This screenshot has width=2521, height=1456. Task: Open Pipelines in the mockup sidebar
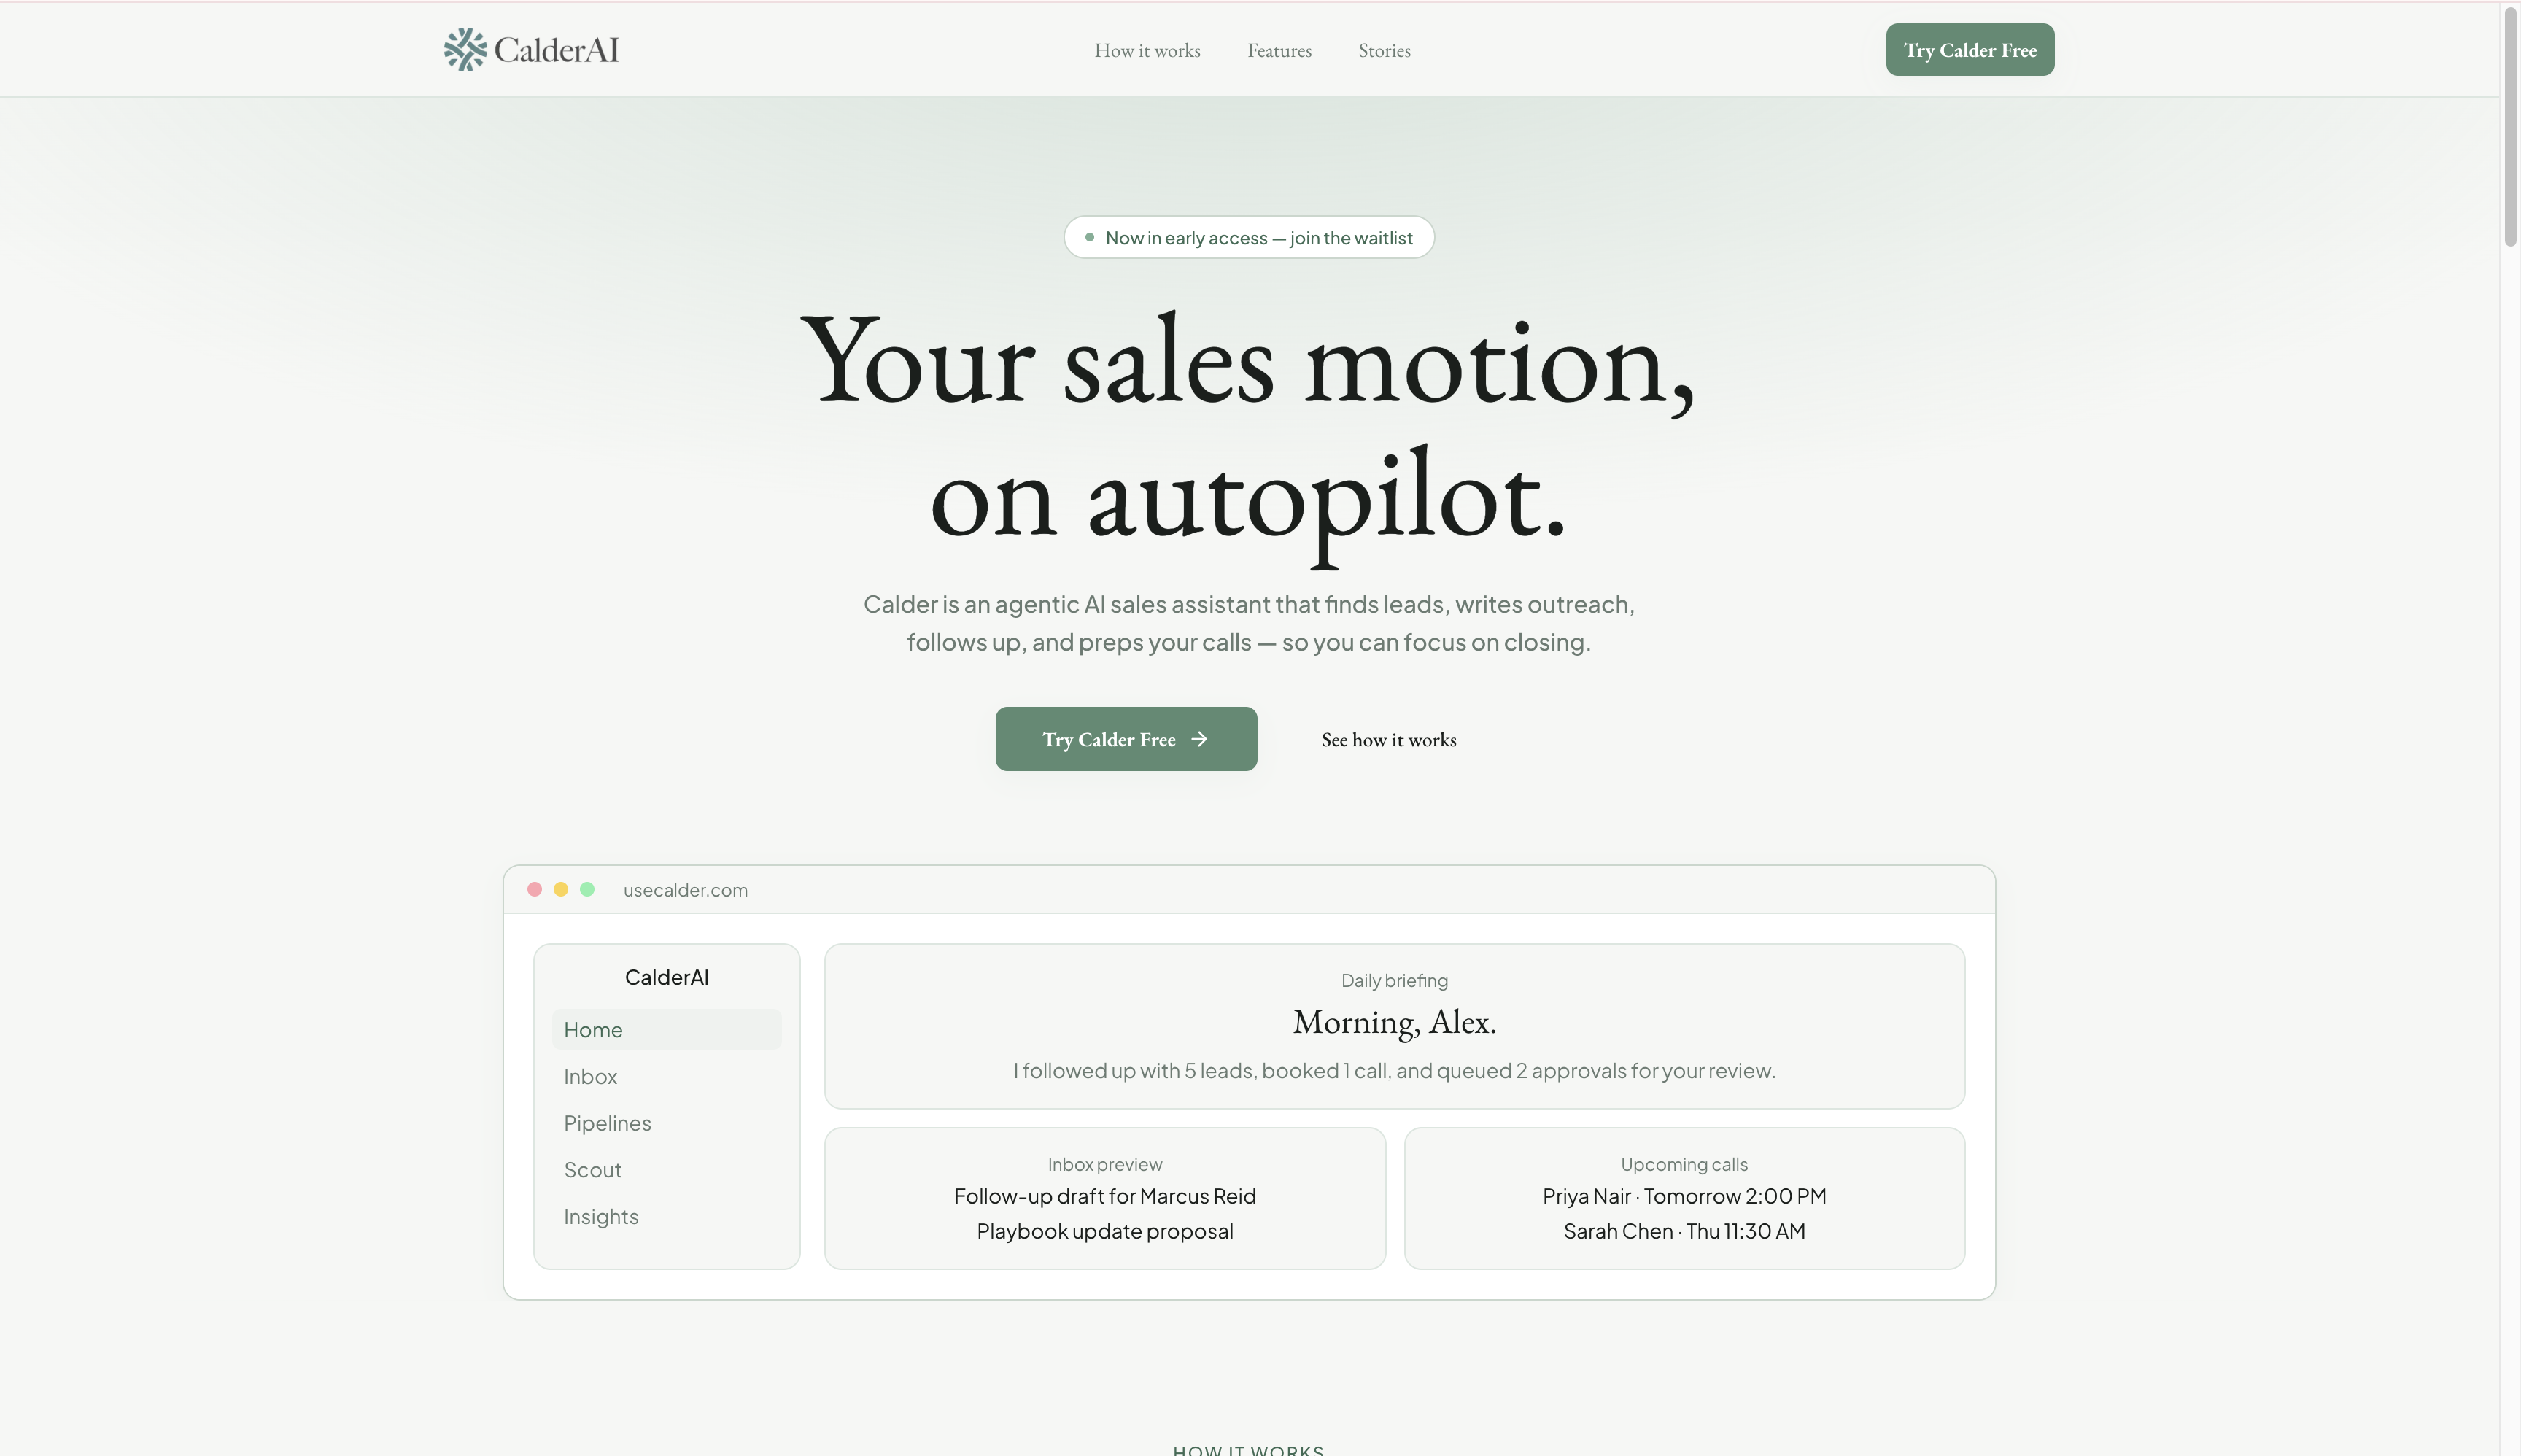coord(666,1123)
